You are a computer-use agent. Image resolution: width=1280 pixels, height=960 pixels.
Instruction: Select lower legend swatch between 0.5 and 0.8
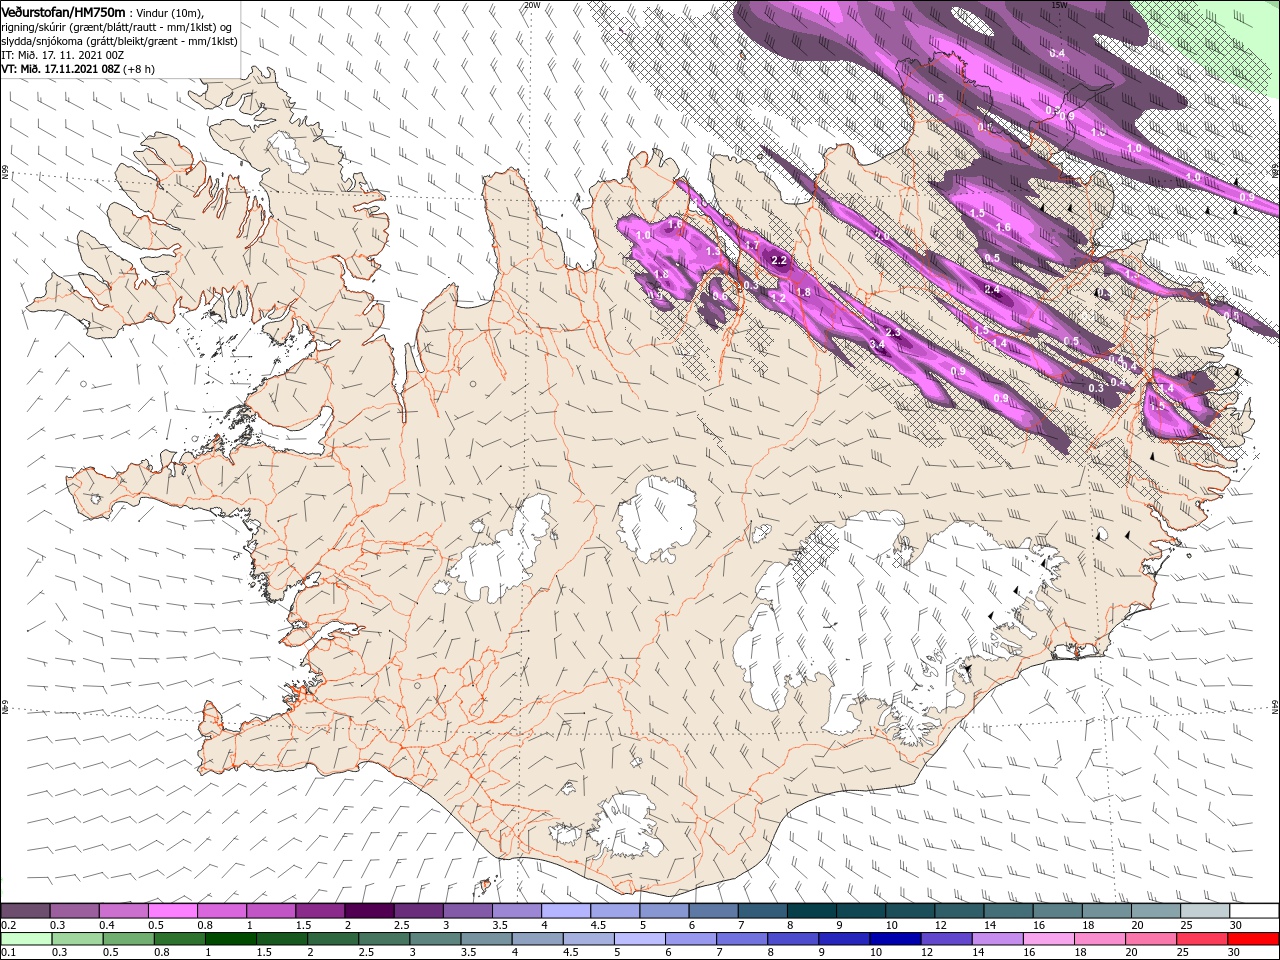[x=128, y=939]
